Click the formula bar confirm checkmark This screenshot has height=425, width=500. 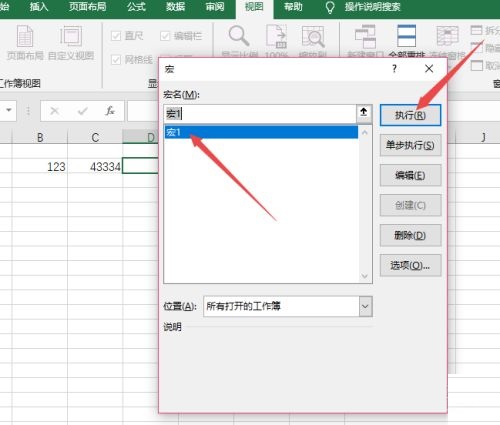tap(82, 111)
